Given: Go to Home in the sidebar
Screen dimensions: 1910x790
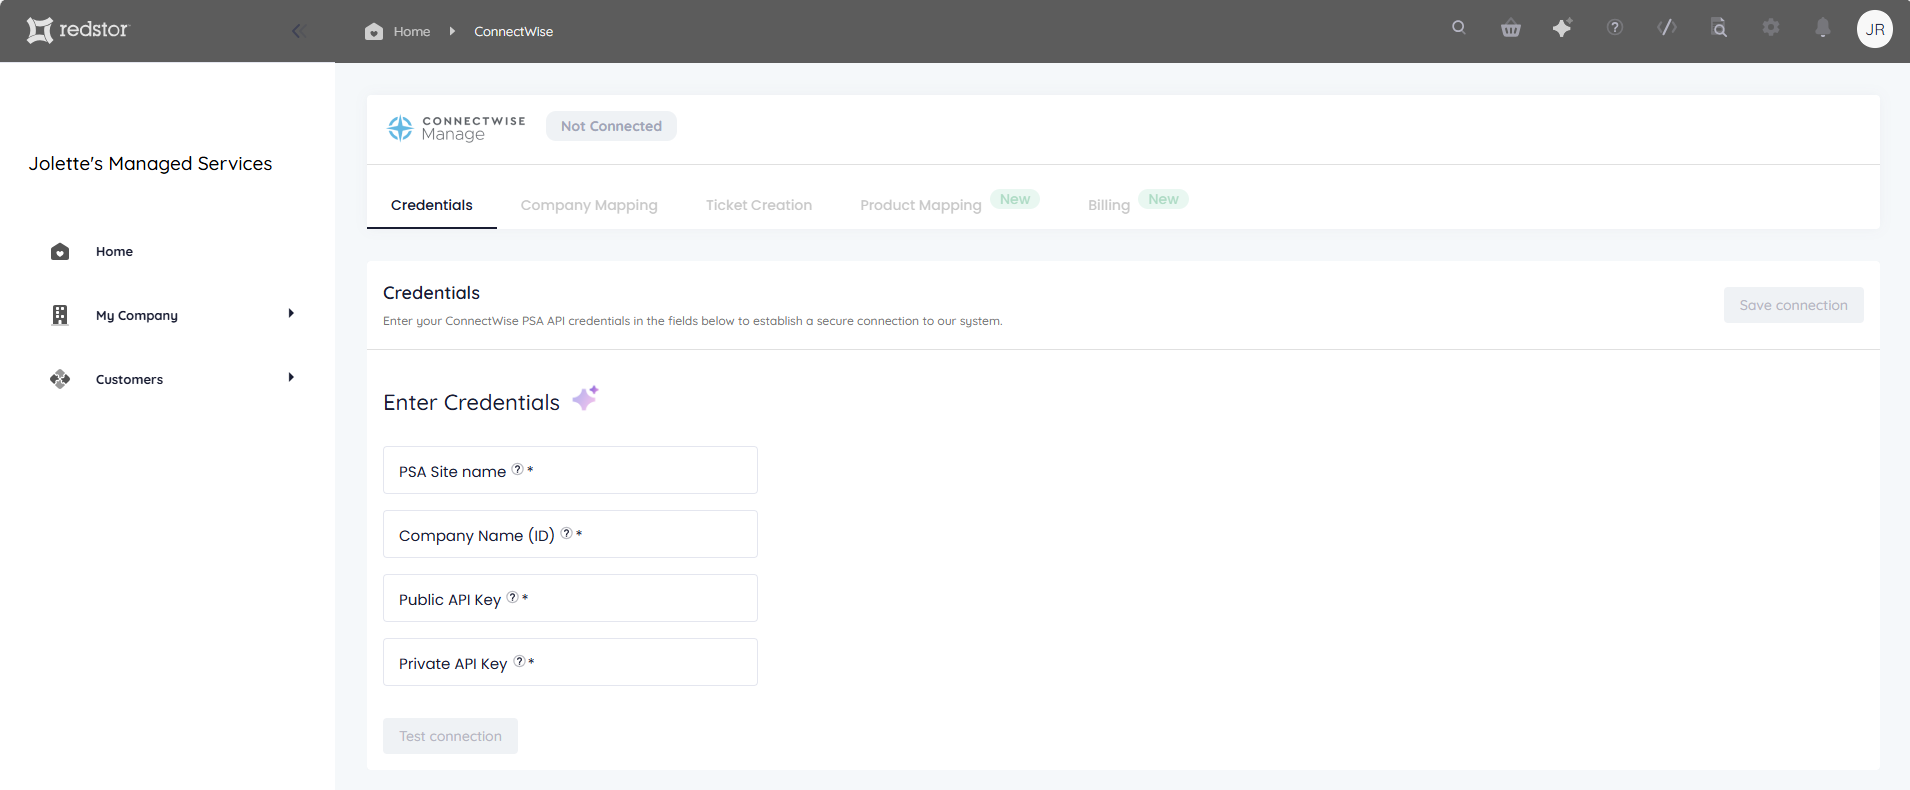Looking at the screenshot, I should 114,251.
